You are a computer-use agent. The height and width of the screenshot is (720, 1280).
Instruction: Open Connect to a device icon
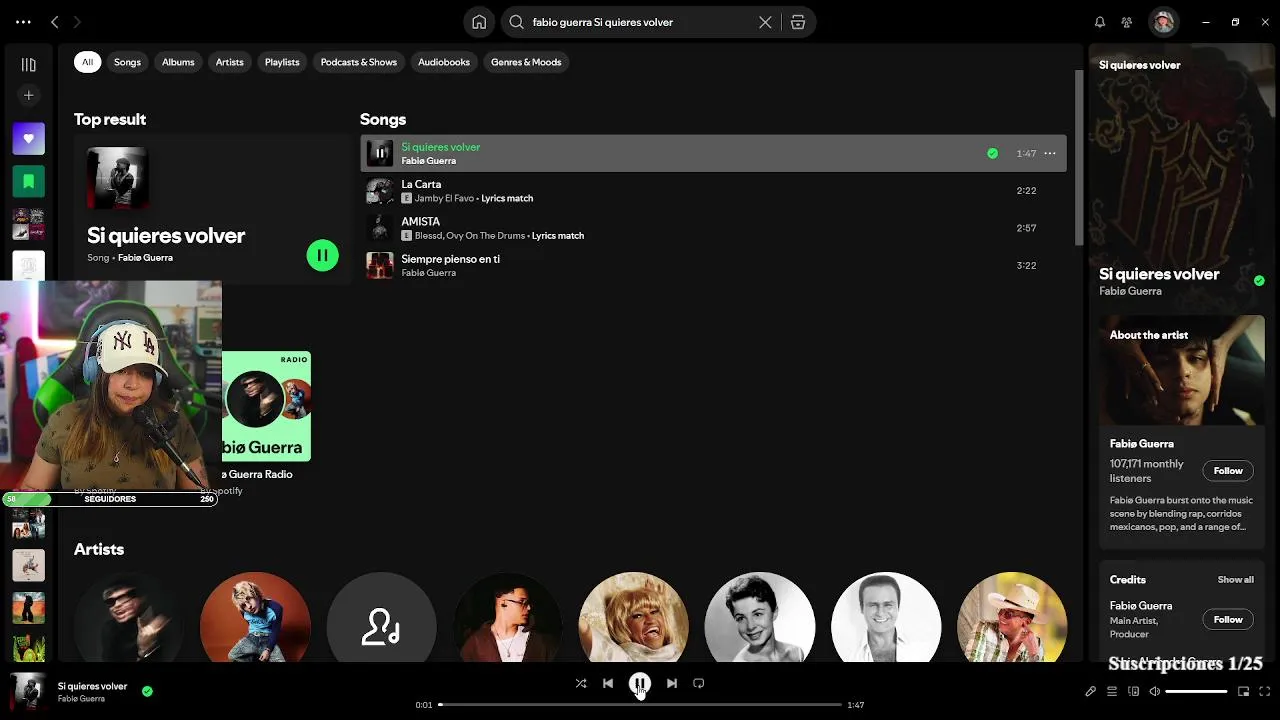(x=1133, y=692)
